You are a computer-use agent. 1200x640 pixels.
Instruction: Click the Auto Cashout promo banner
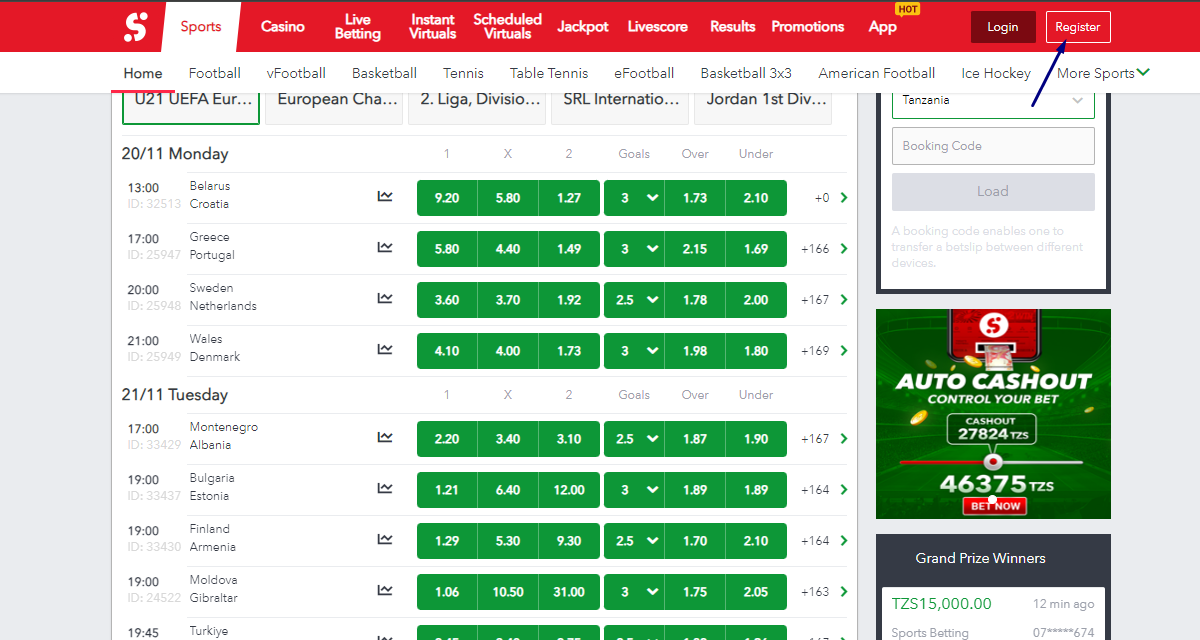[993, 414]
